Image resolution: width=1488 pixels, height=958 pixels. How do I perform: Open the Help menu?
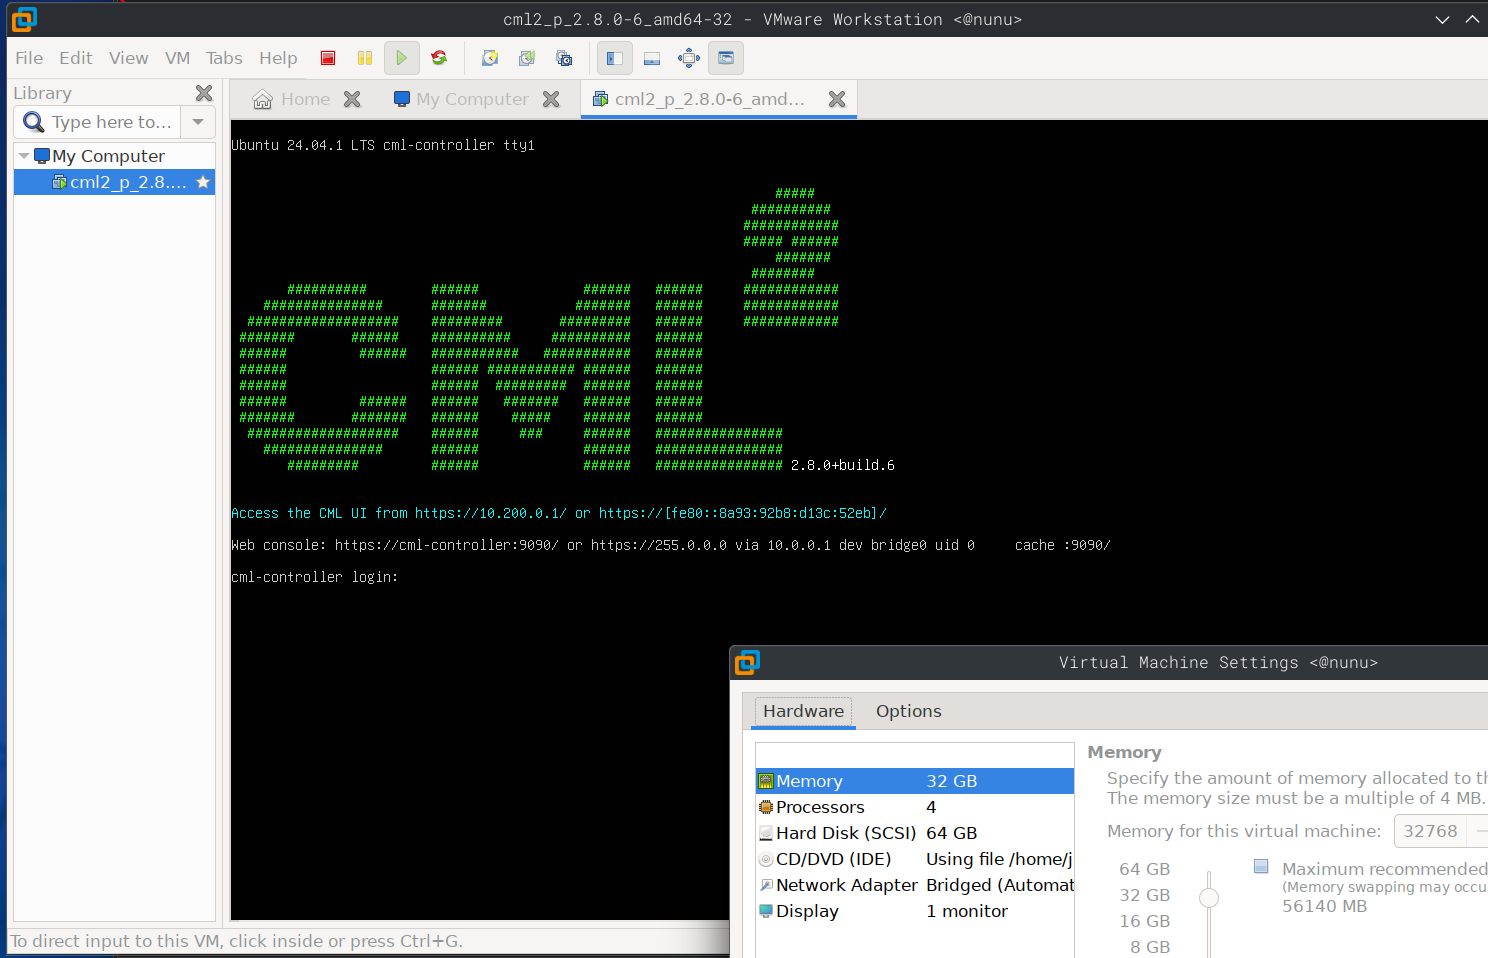point(278,58)
